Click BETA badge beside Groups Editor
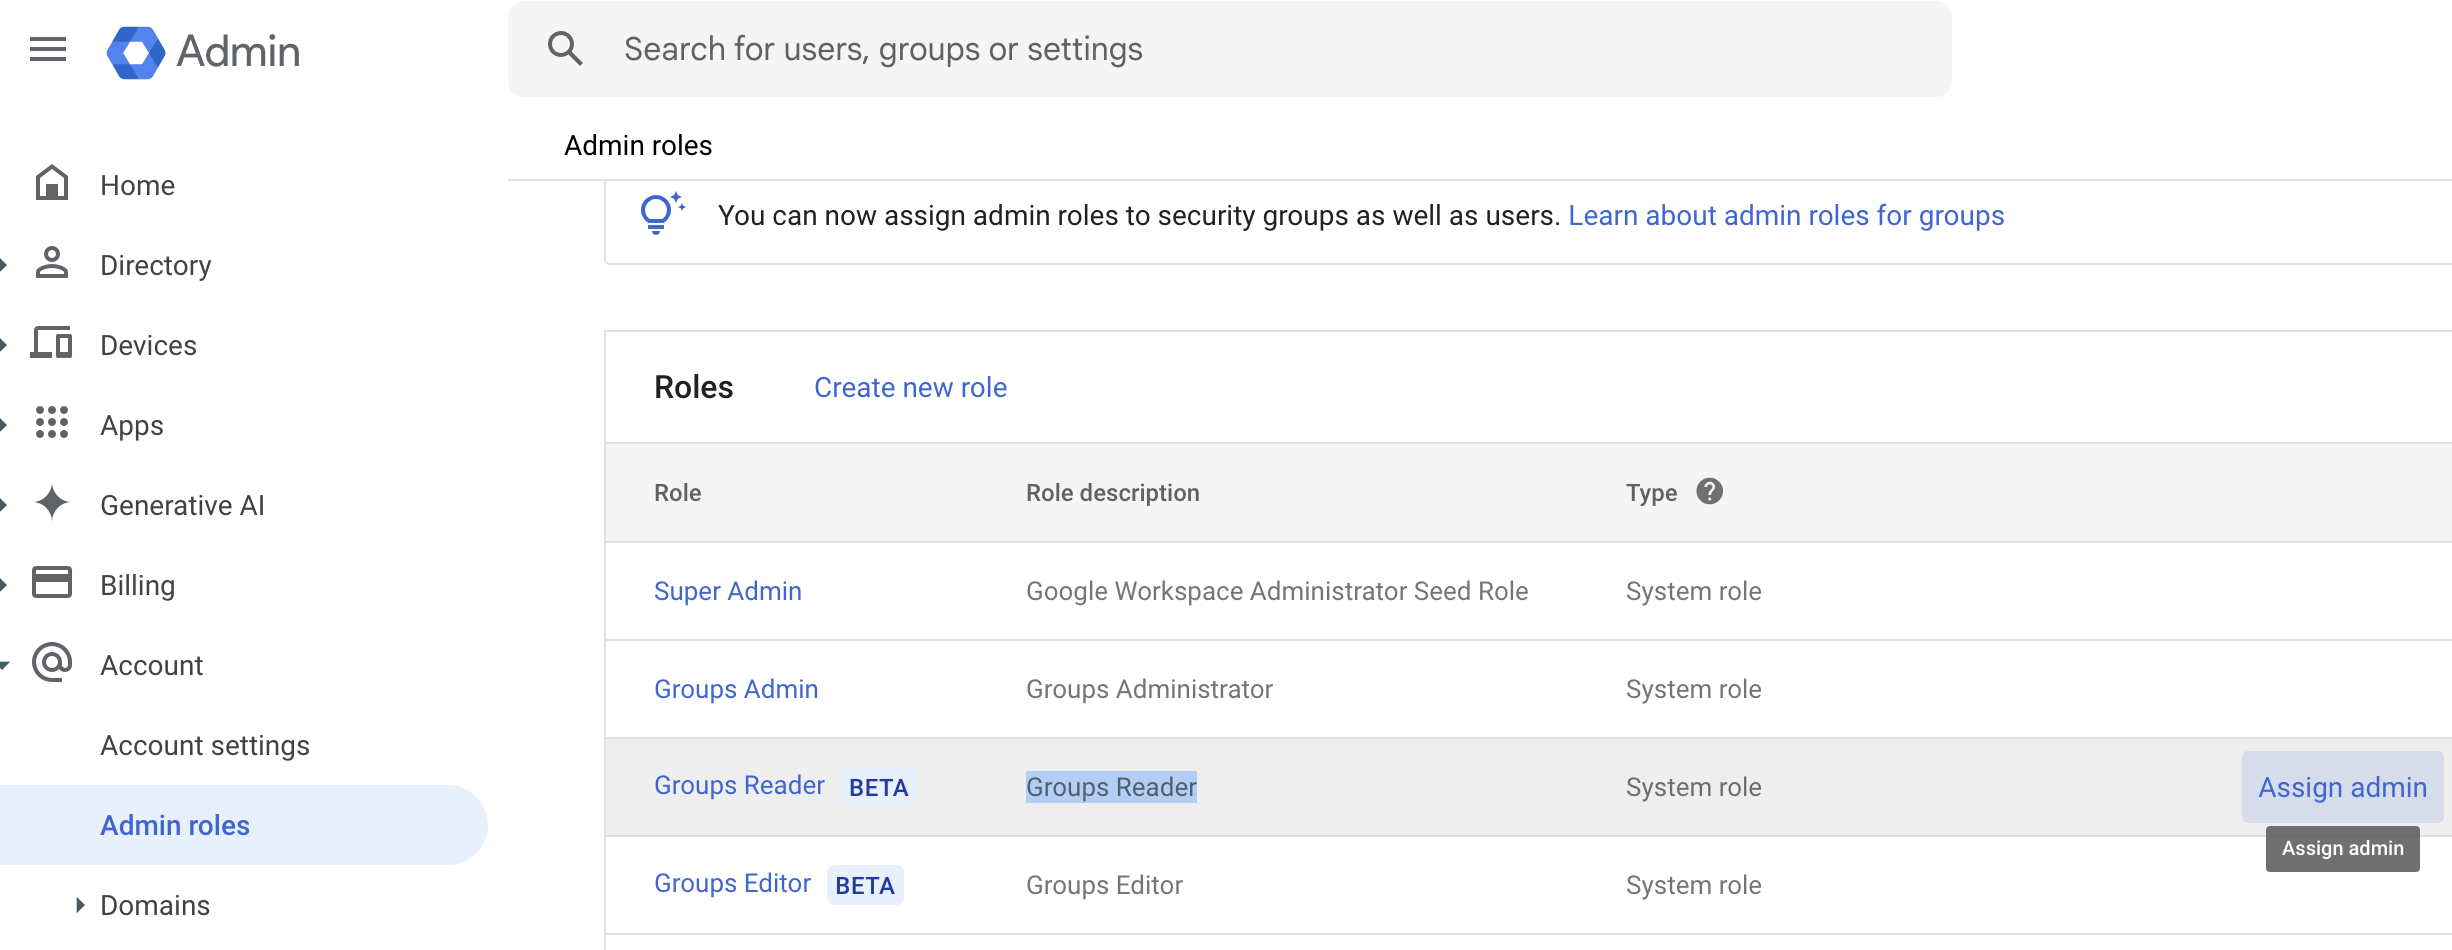 pos(865,885)
